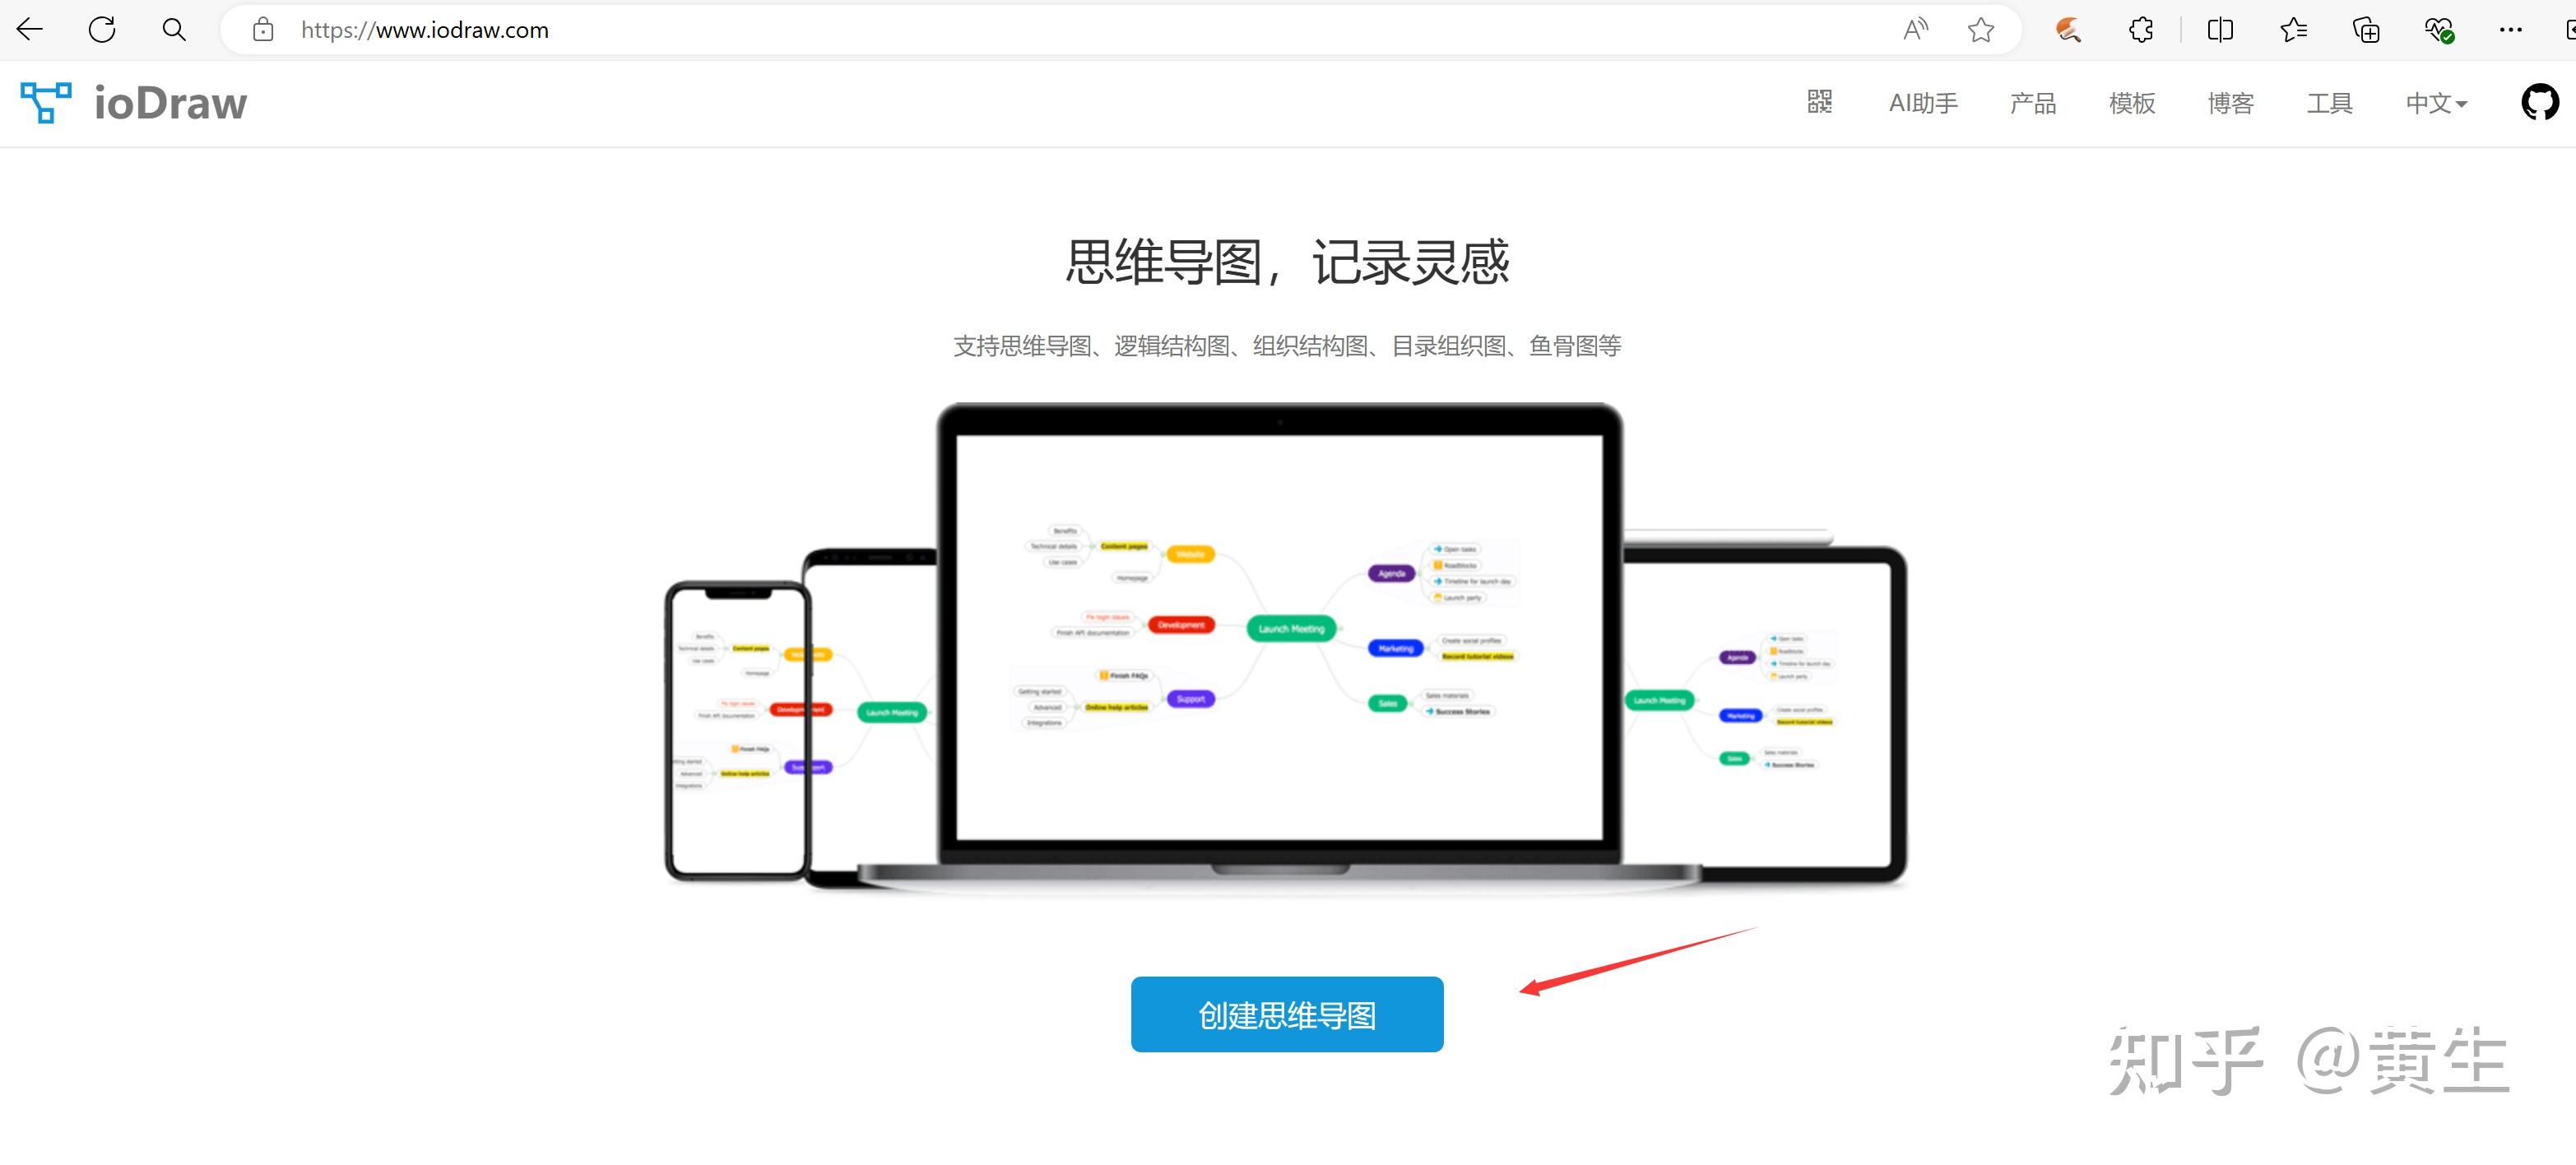Show the QR code icon
Viewport: 2576px width, 1165px height.
click(1820, 102)
